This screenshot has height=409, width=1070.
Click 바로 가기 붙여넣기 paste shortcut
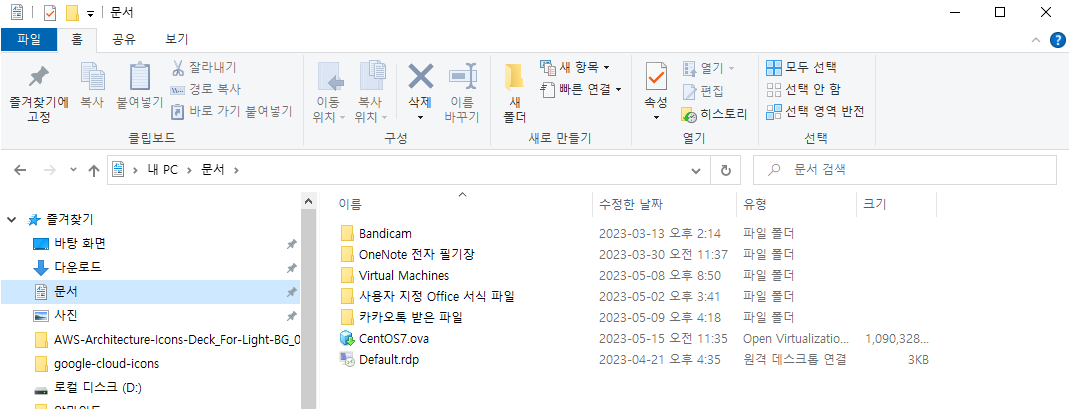pyautogui.click(x=231, y=111)
